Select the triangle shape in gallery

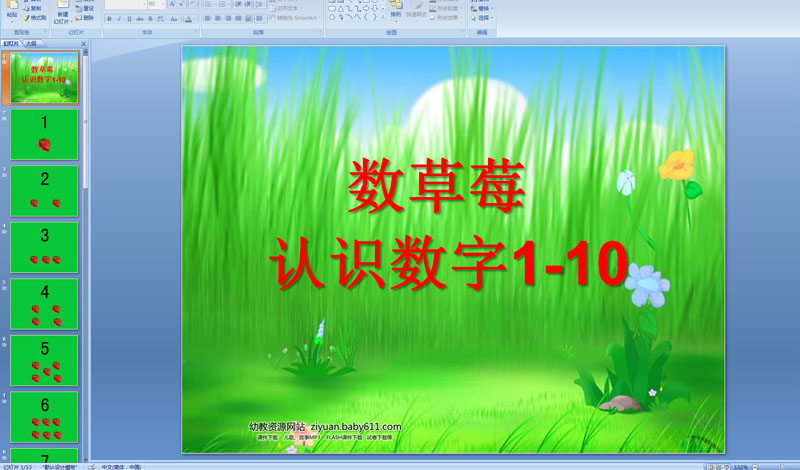coord(341,9)
